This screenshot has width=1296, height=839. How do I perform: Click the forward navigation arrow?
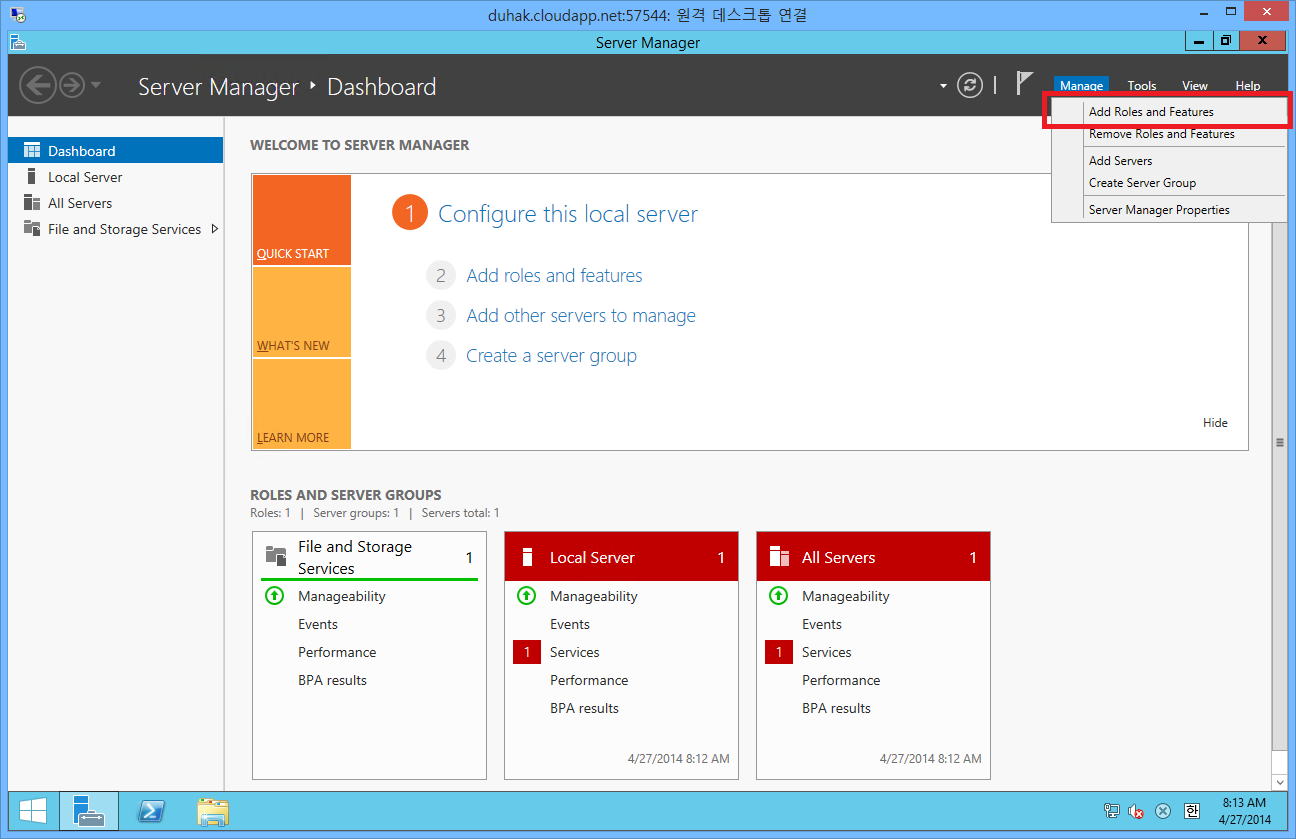pos(72,86)
